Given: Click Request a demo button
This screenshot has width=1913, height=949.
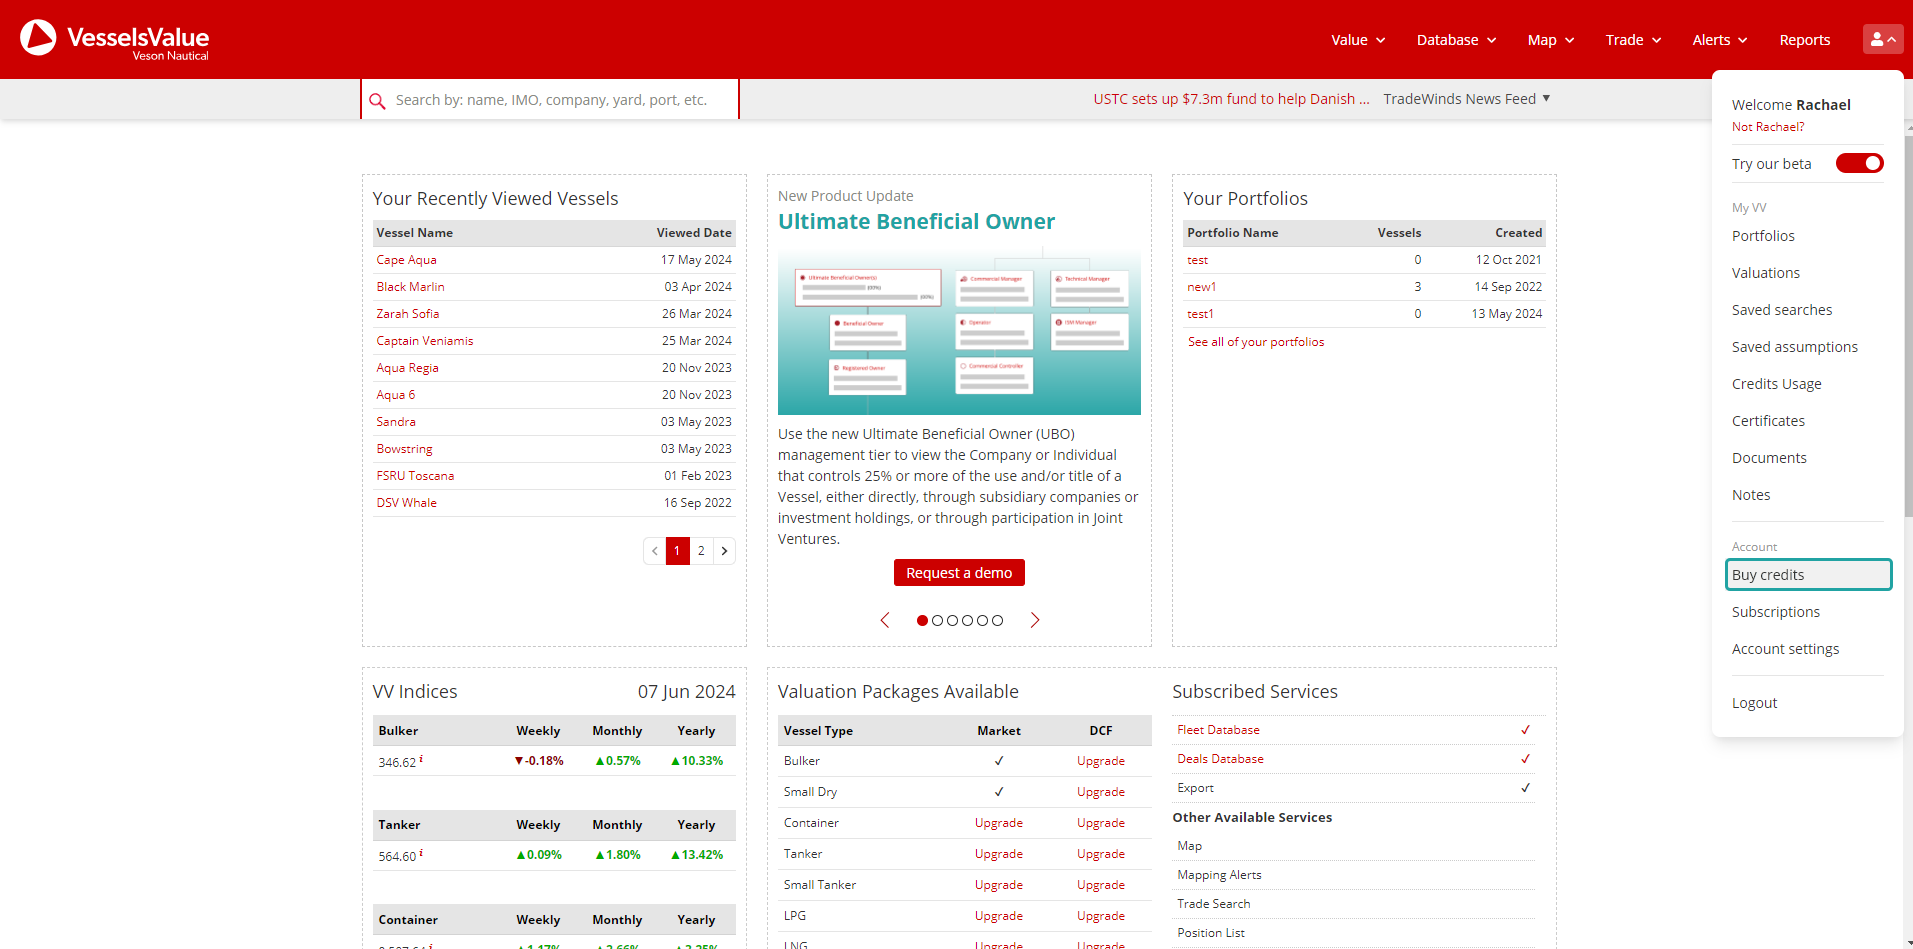Looking at the screenshot, I should [x=959, y=573].
